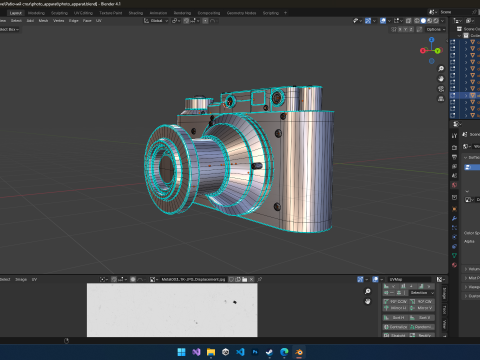Open Photoshop from the taskbar

(x=255, y=352)
